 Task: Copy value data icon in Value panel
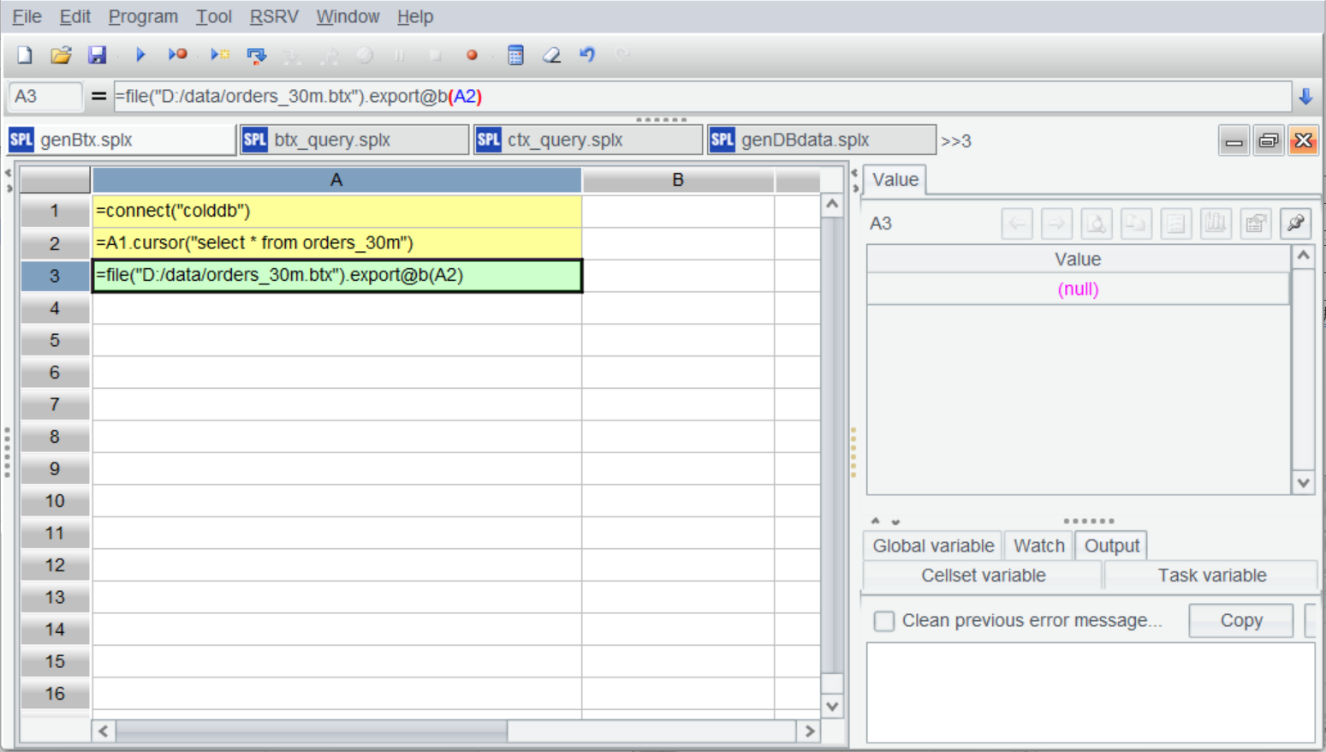coord(1136,224)
